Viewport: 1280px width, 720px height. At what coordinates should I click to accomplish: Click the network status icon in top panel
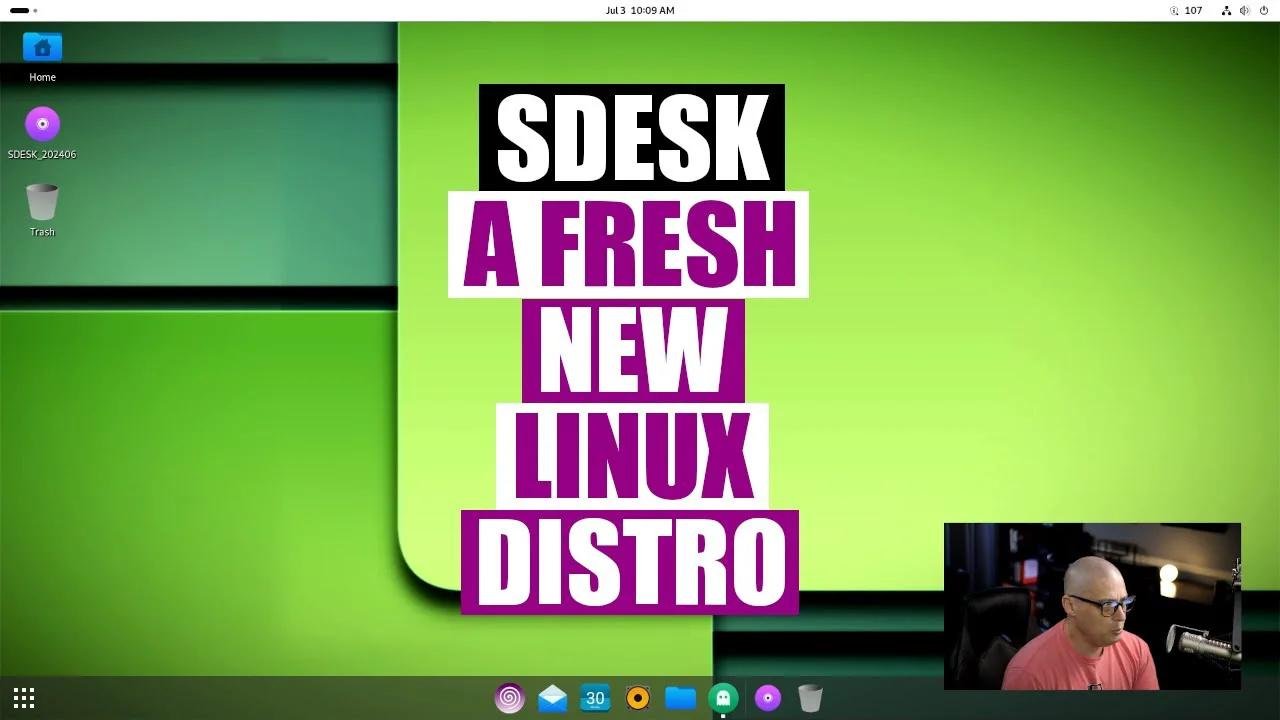(1226, 10)
